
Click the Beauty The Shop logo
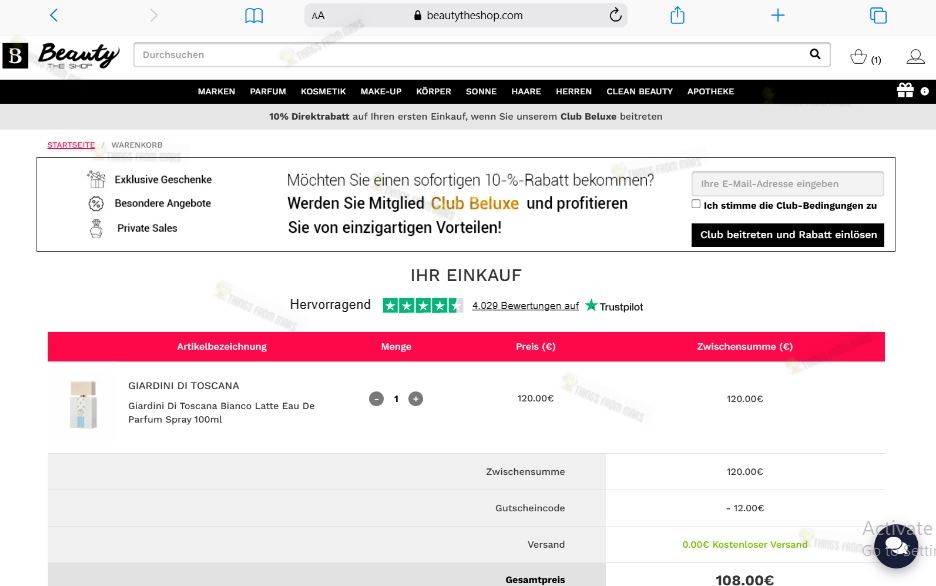(x=61, y=55)
